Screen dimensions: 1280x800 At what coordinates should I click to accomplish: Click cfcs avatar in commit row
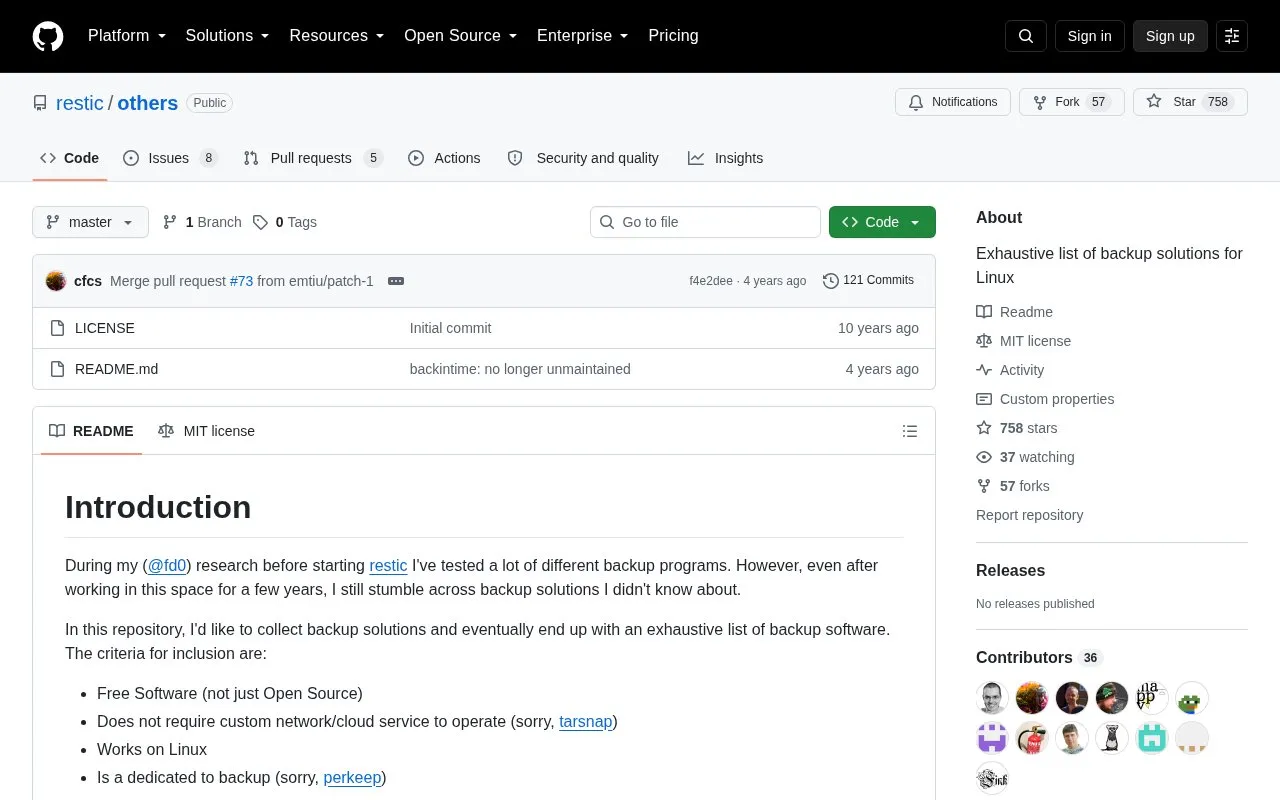point(56,281)
